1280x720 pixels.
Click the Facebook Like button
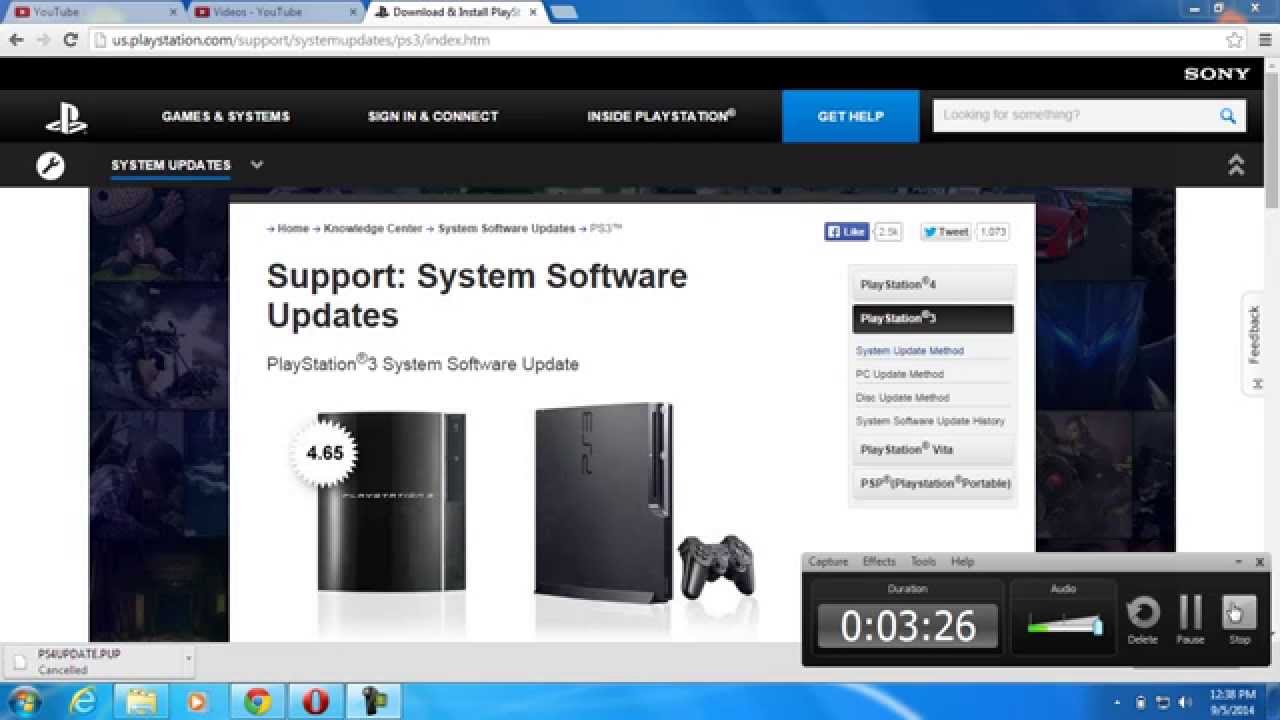(847, 231)
